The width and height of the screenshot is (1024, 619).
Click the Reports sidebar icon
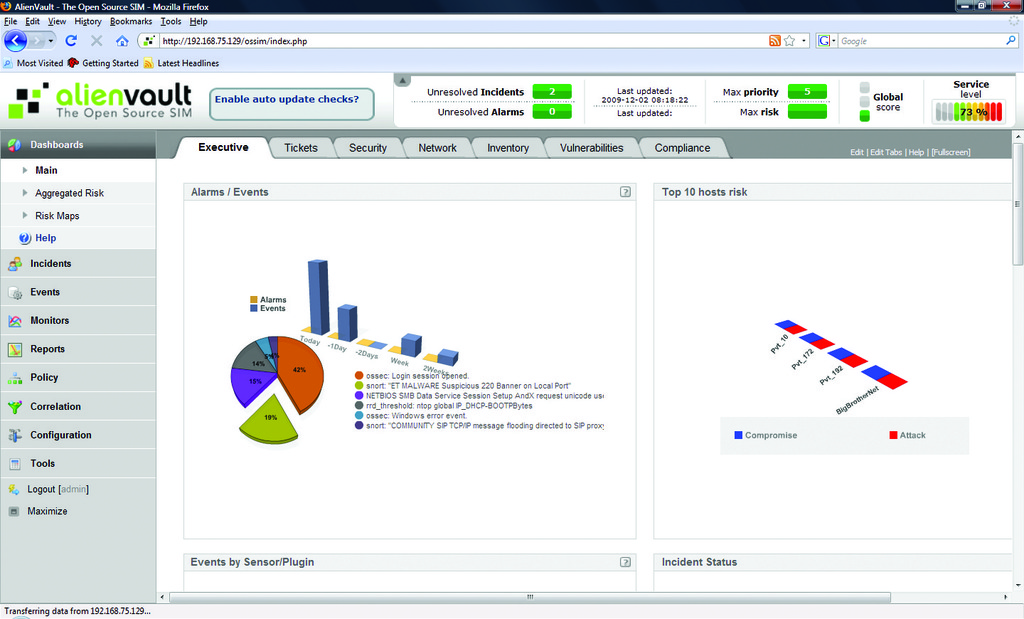click(x=14, y=350)
